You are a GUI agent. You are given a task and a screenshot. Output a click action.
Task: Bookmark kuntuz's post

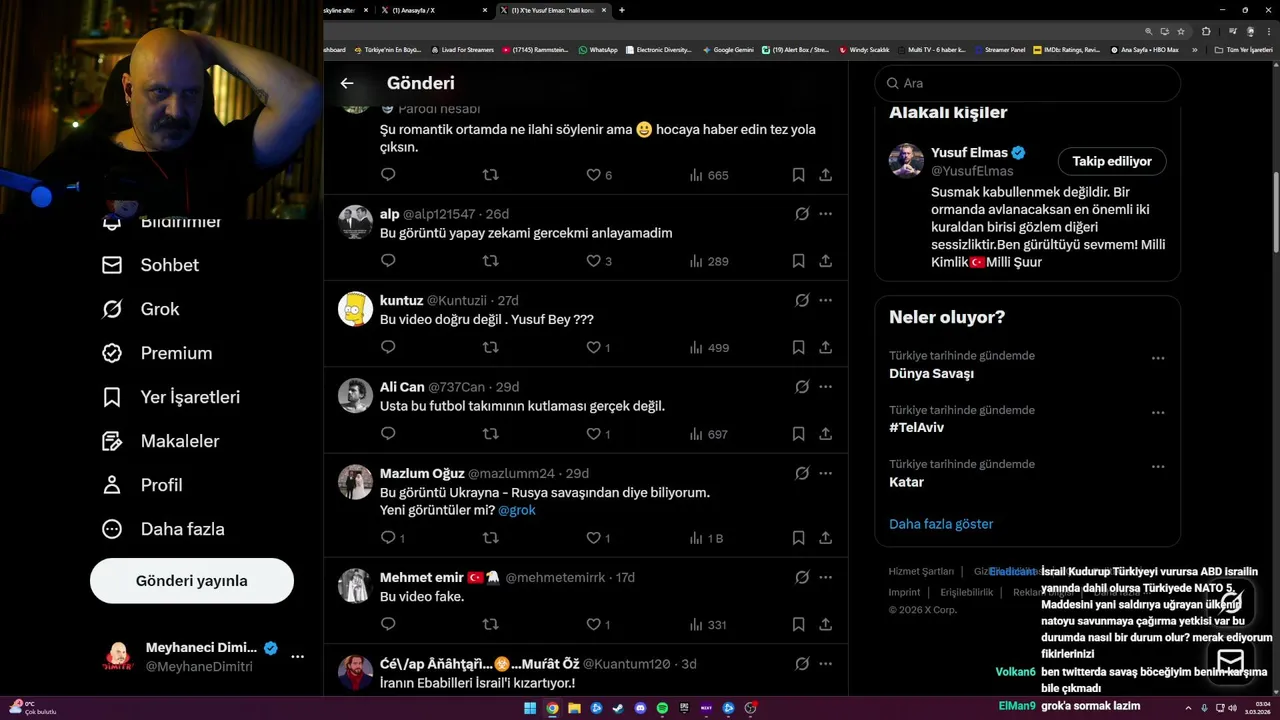(x=798, y=348)
